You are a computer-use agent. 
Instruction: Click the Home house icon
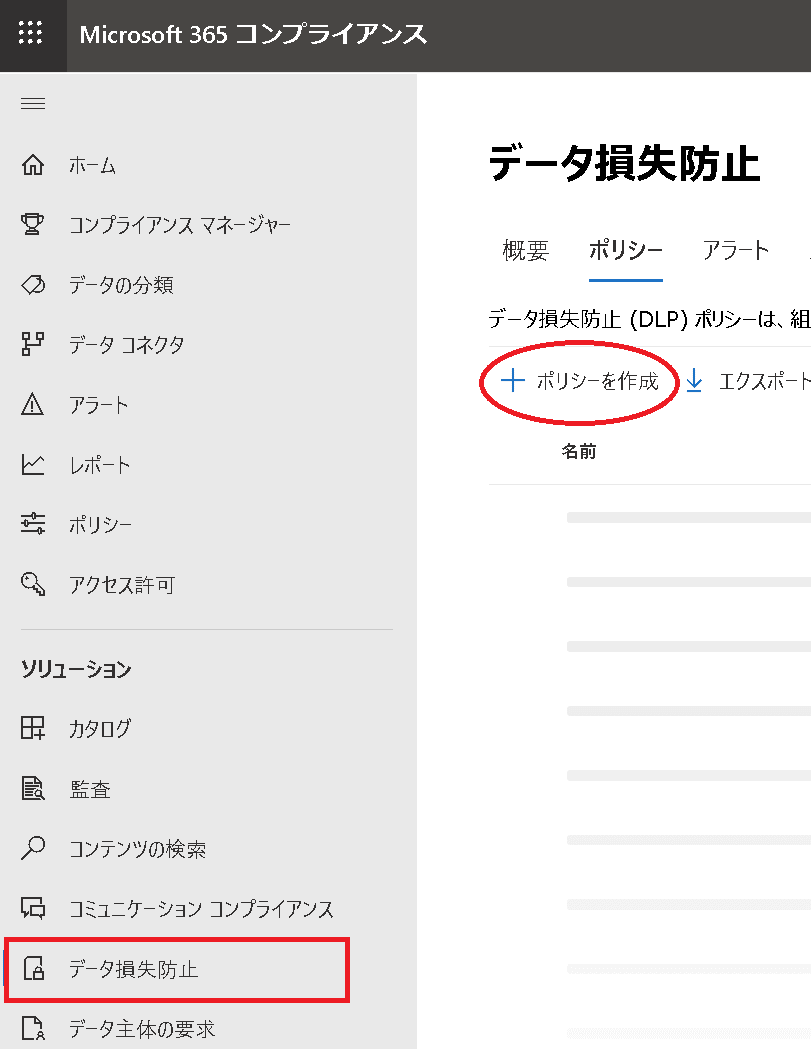[x=33, y=165]
